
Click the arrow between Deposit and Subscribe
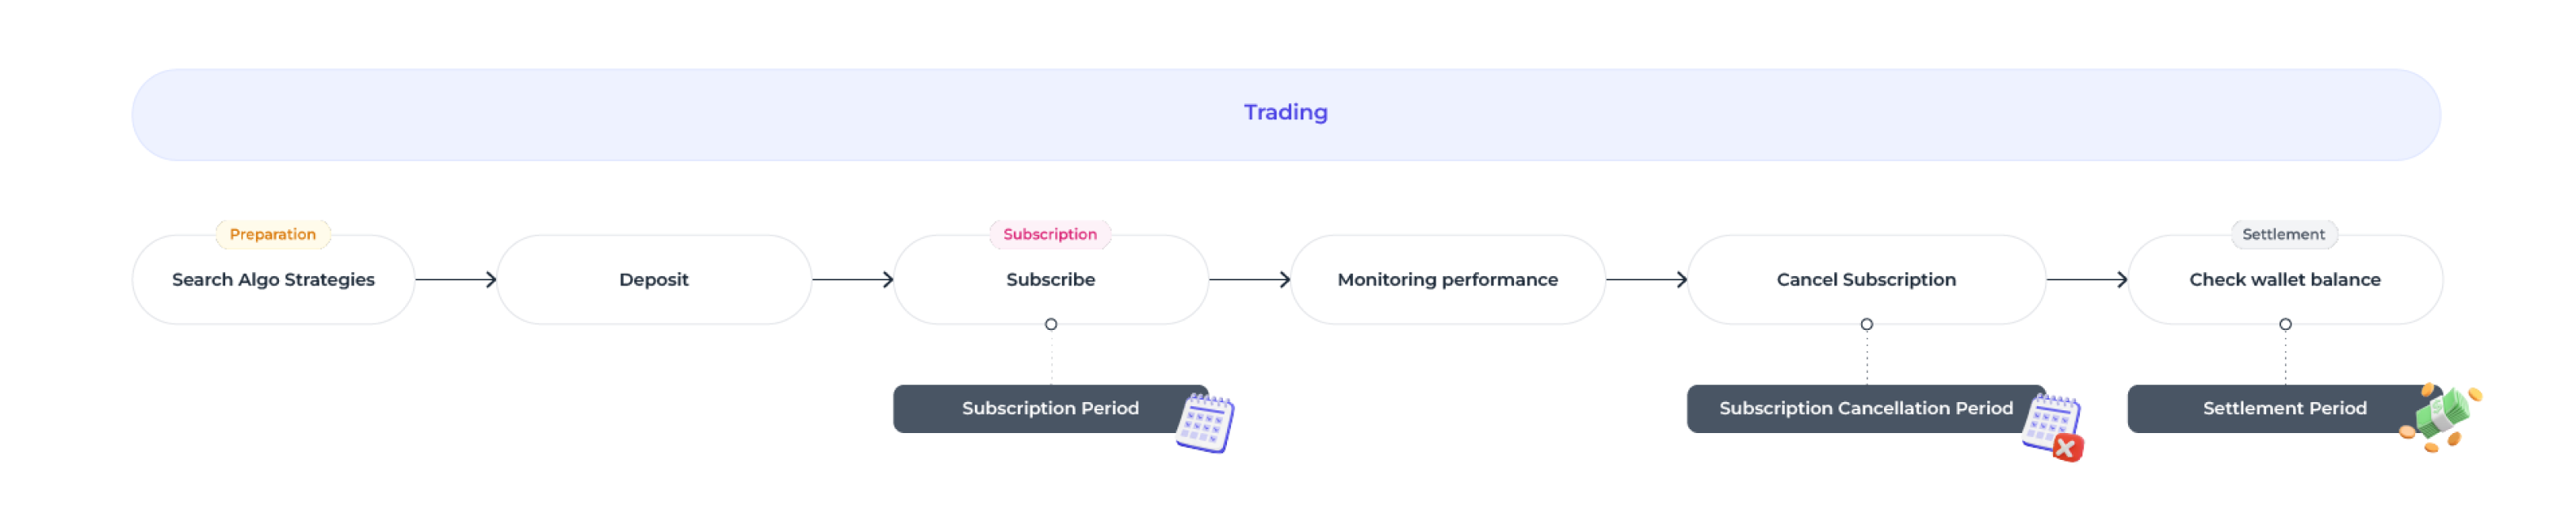coord(853,280)
